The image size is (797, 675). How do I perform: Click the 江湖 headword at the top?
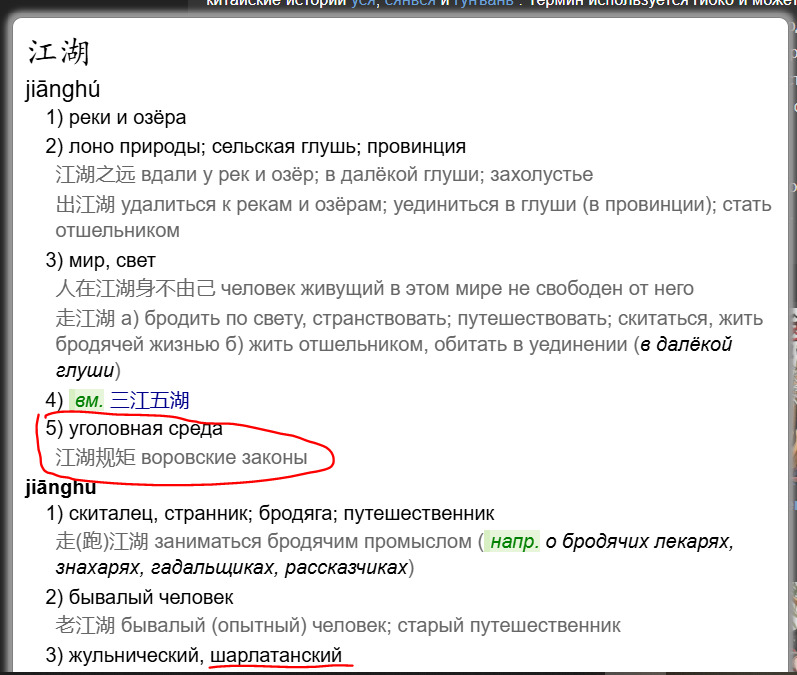coord(58,52)
